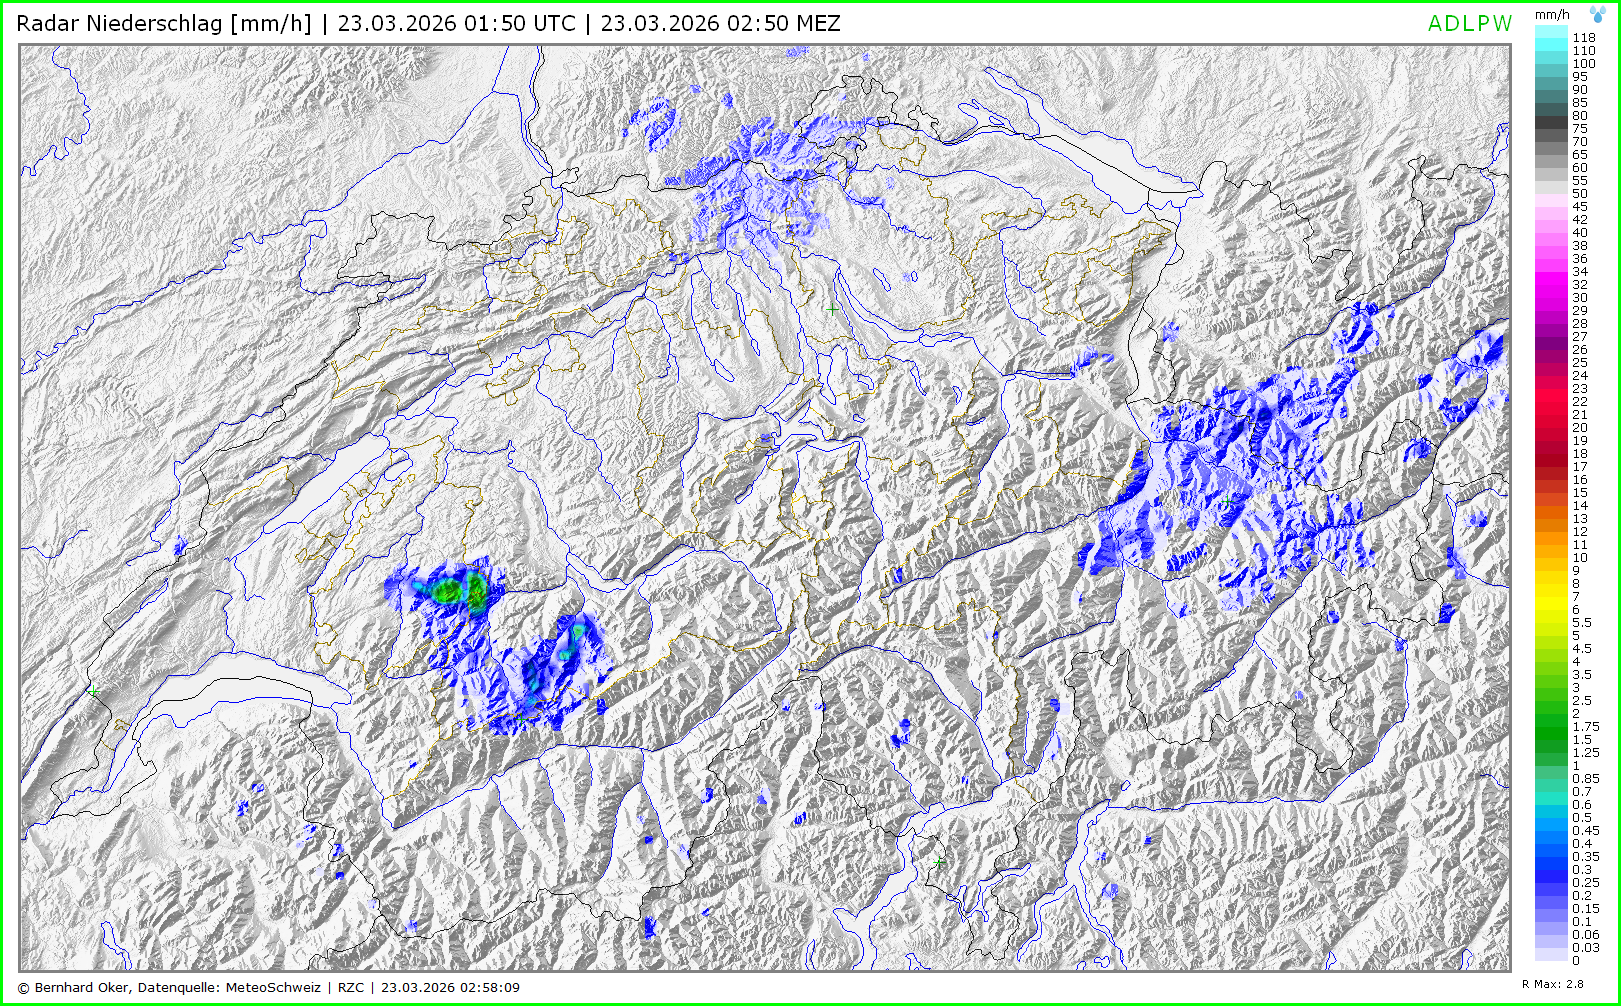
Task: Click the 'Radar Niederschlag [mm/h]' title
Action: pyautogui.click(x=164, y=24)
